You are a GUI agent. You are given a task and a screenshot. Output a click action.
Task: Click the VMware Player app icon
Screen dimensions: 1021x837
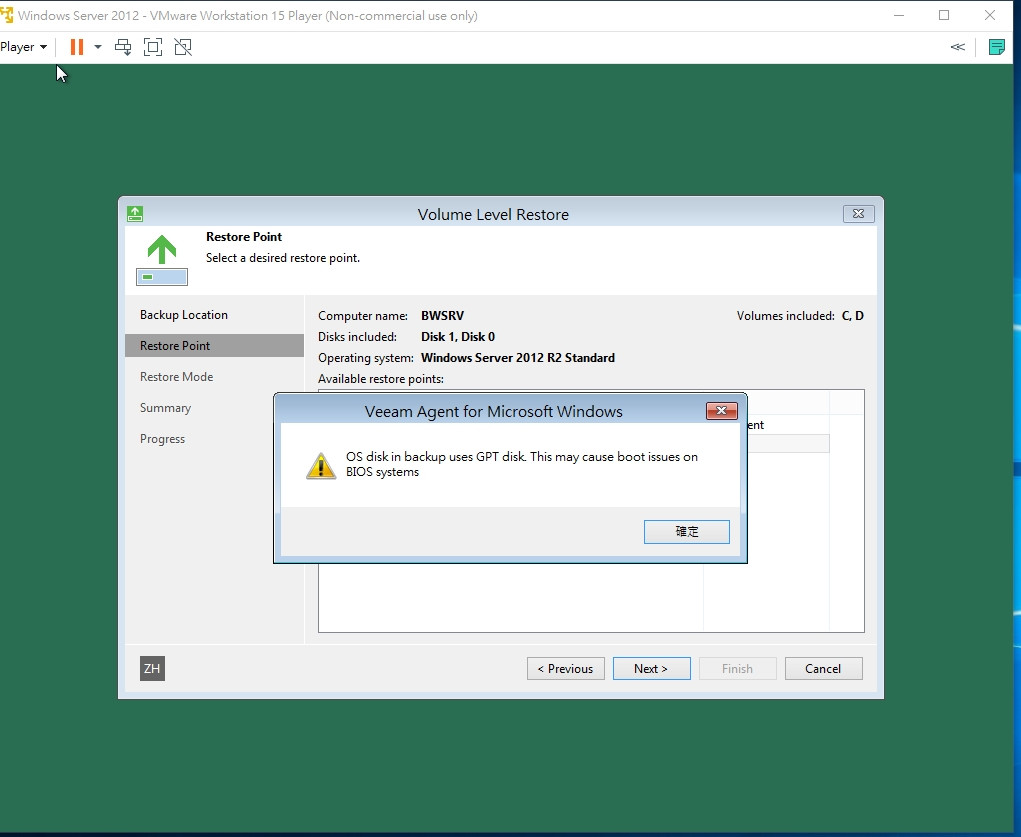click(7, 15)
